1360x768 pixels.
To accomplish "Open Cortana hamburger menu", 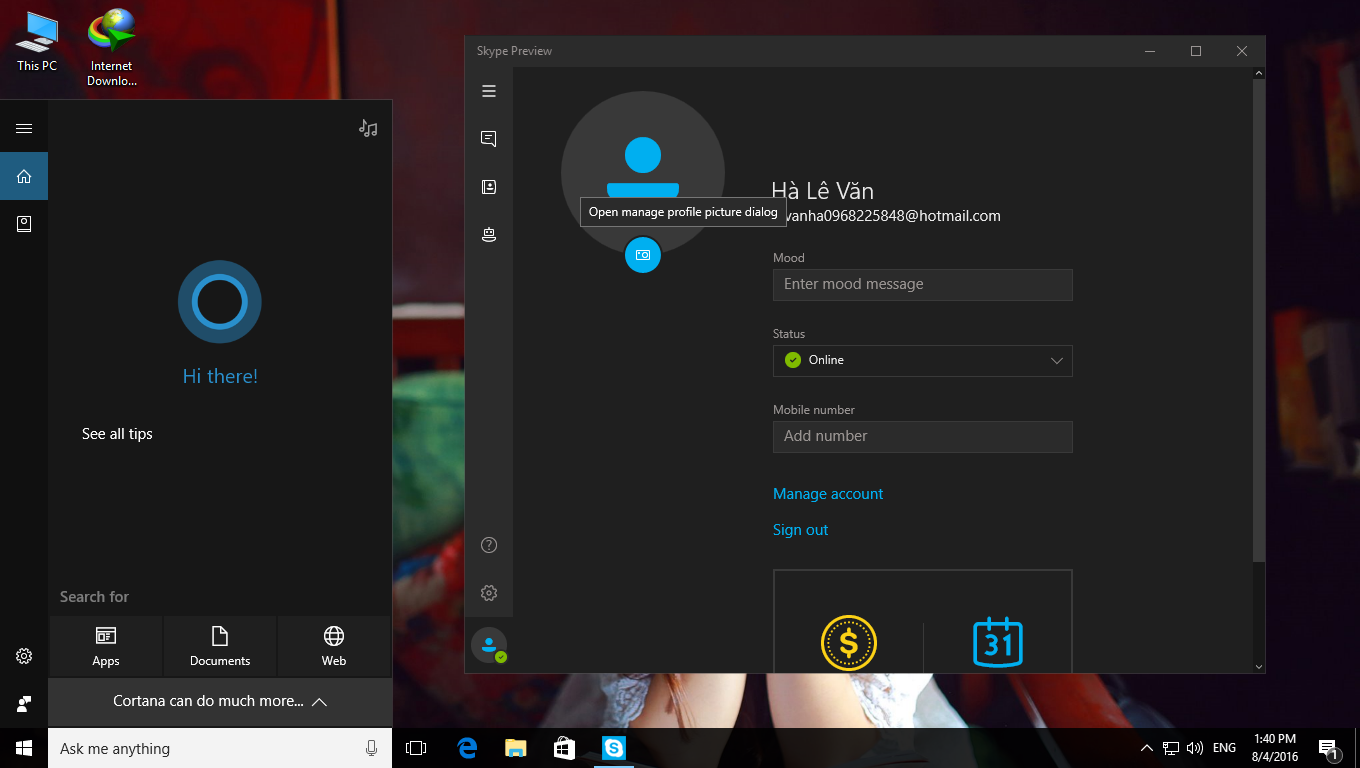I will click(x=24, y=128).
